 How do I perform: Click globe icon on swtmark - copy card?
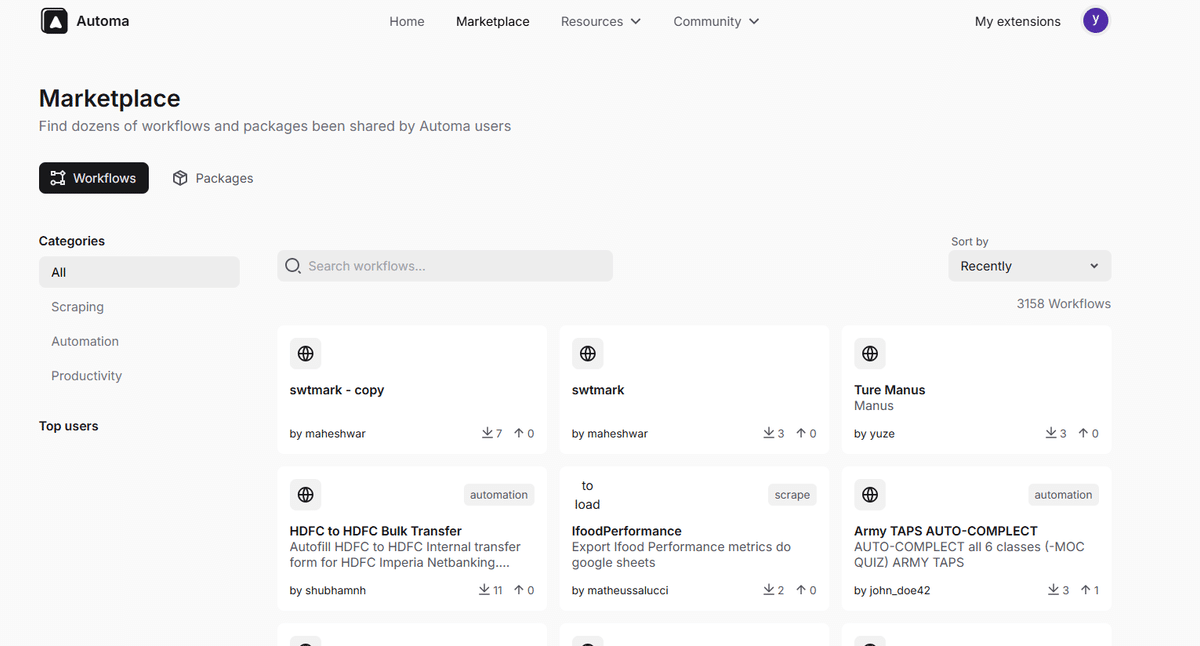pos(306,354)
